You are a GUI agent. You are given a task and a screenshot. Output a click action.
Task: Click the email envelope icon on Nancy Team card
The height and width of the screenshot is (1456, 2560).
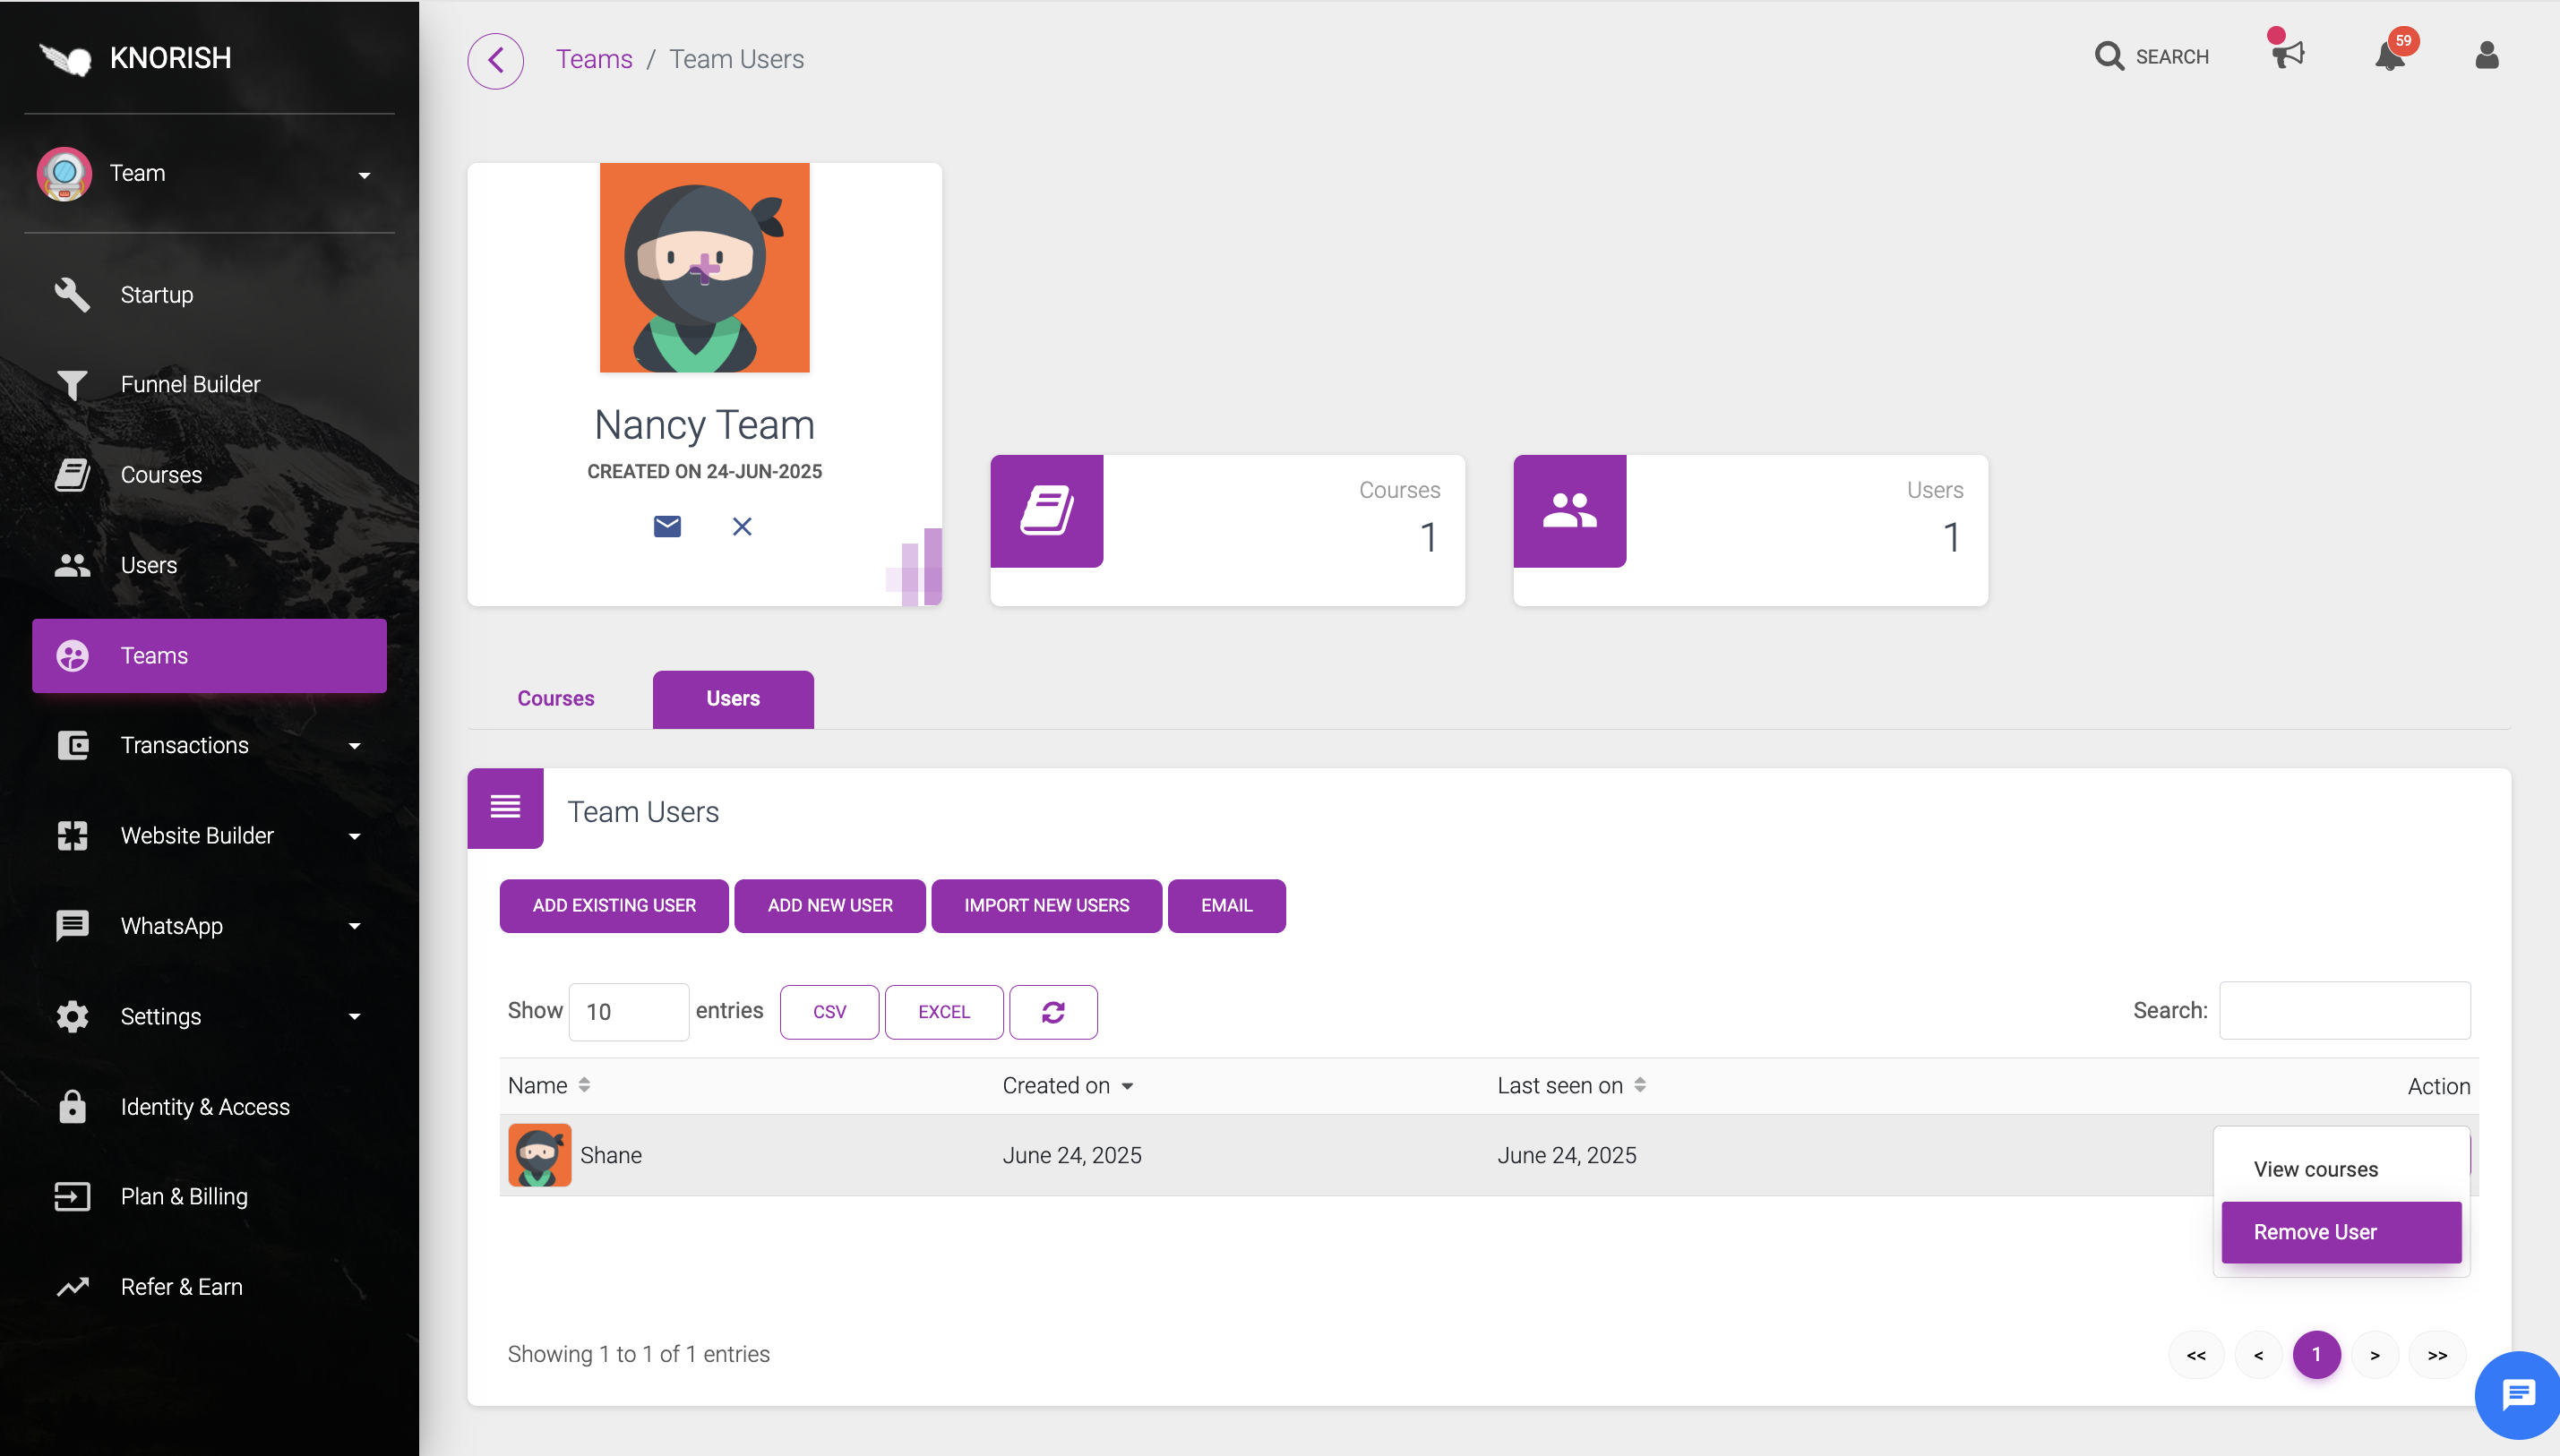click(x=667, y=526)
